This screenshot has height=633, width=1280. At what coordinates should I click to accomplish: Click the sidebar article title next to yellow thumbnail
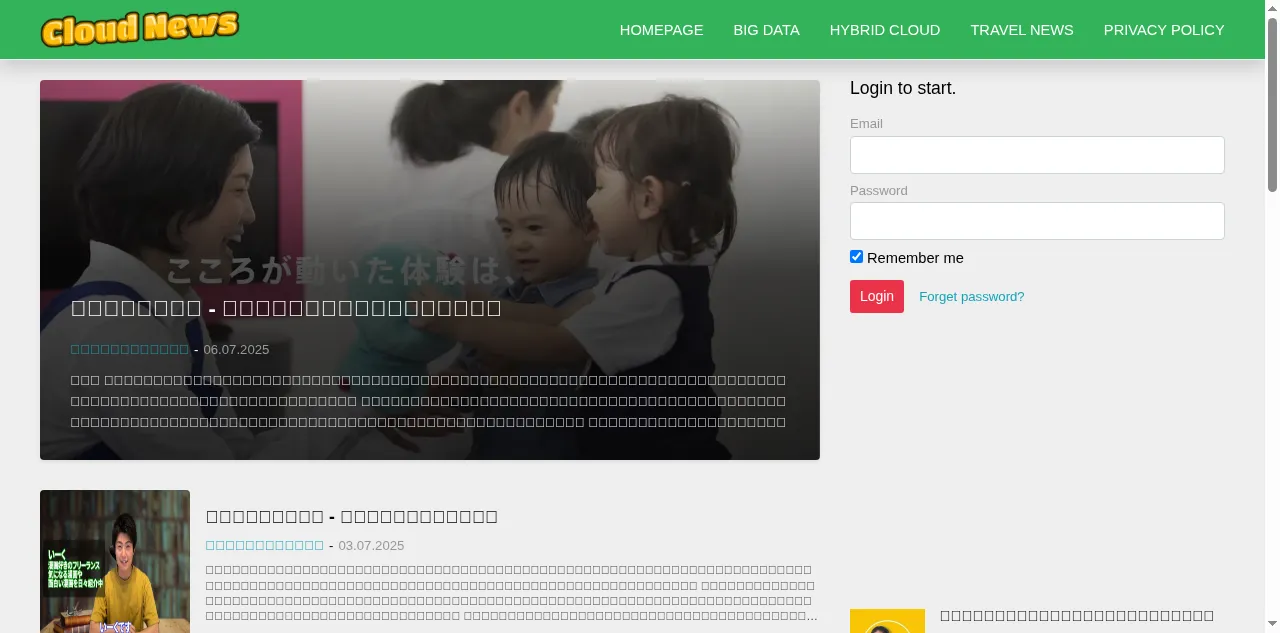click(1077, 616)
